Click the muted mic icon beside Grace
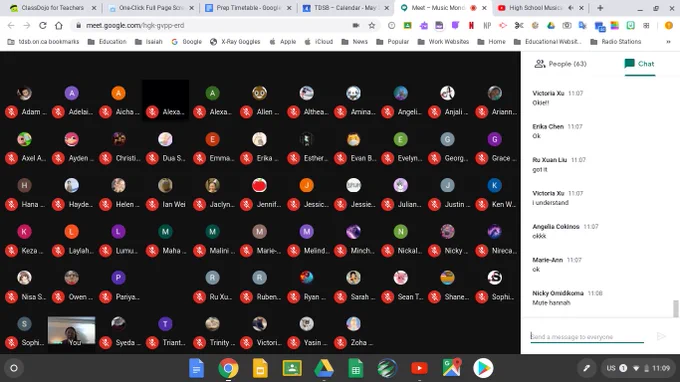The width and height of the screenshot is (680, 382). [x=481, y=158]
